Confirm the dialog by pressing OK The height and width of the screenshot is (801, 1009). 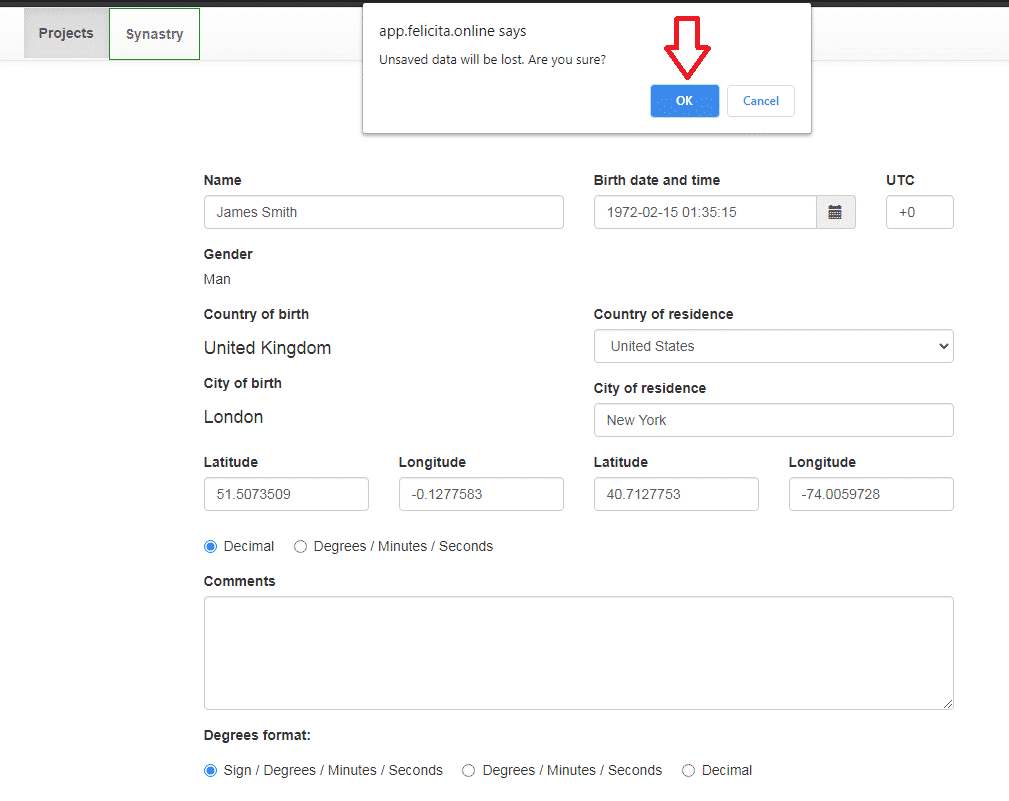coord(684,101)
